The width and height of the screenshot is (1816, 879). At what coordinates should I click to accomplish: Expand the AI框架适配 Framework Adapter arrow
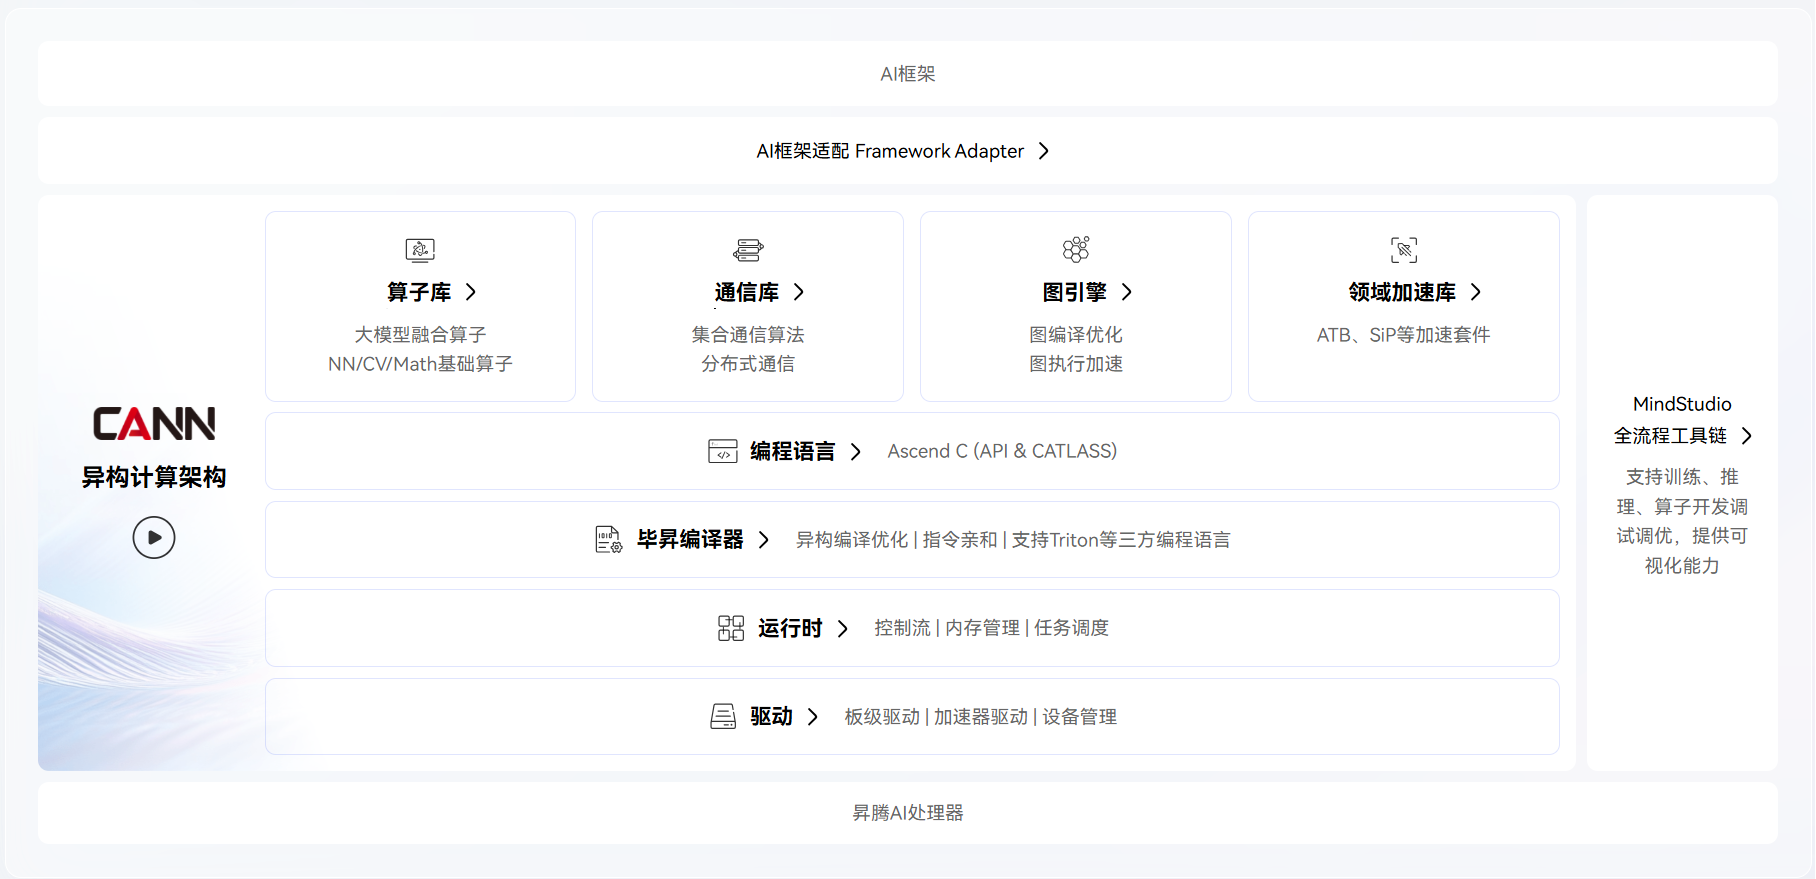1044,151
